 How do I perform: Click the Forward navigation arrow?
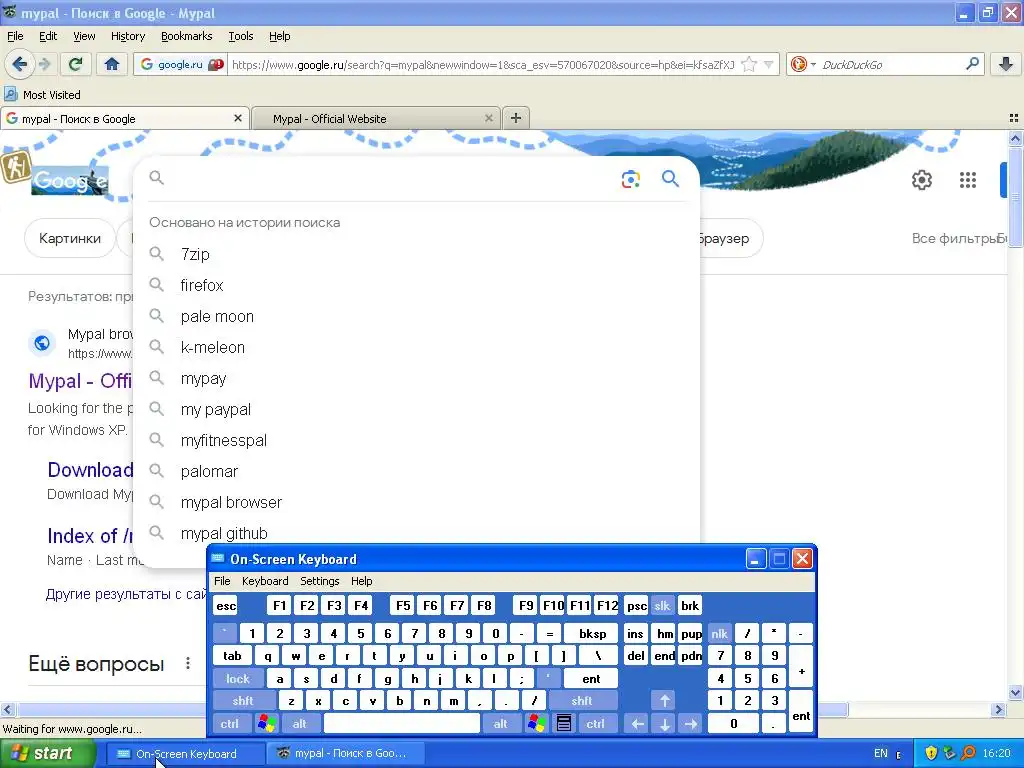point(44,64)
